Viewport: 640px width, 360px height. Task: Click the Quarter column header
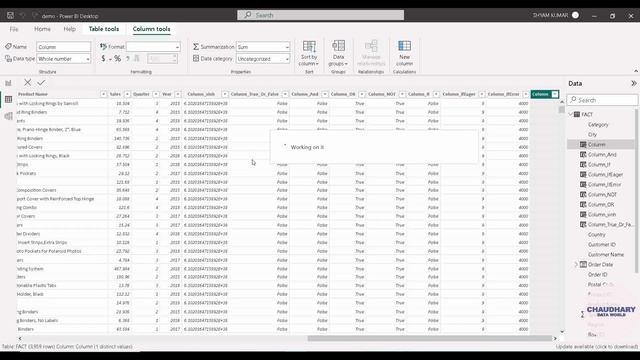tap(141, 94)
